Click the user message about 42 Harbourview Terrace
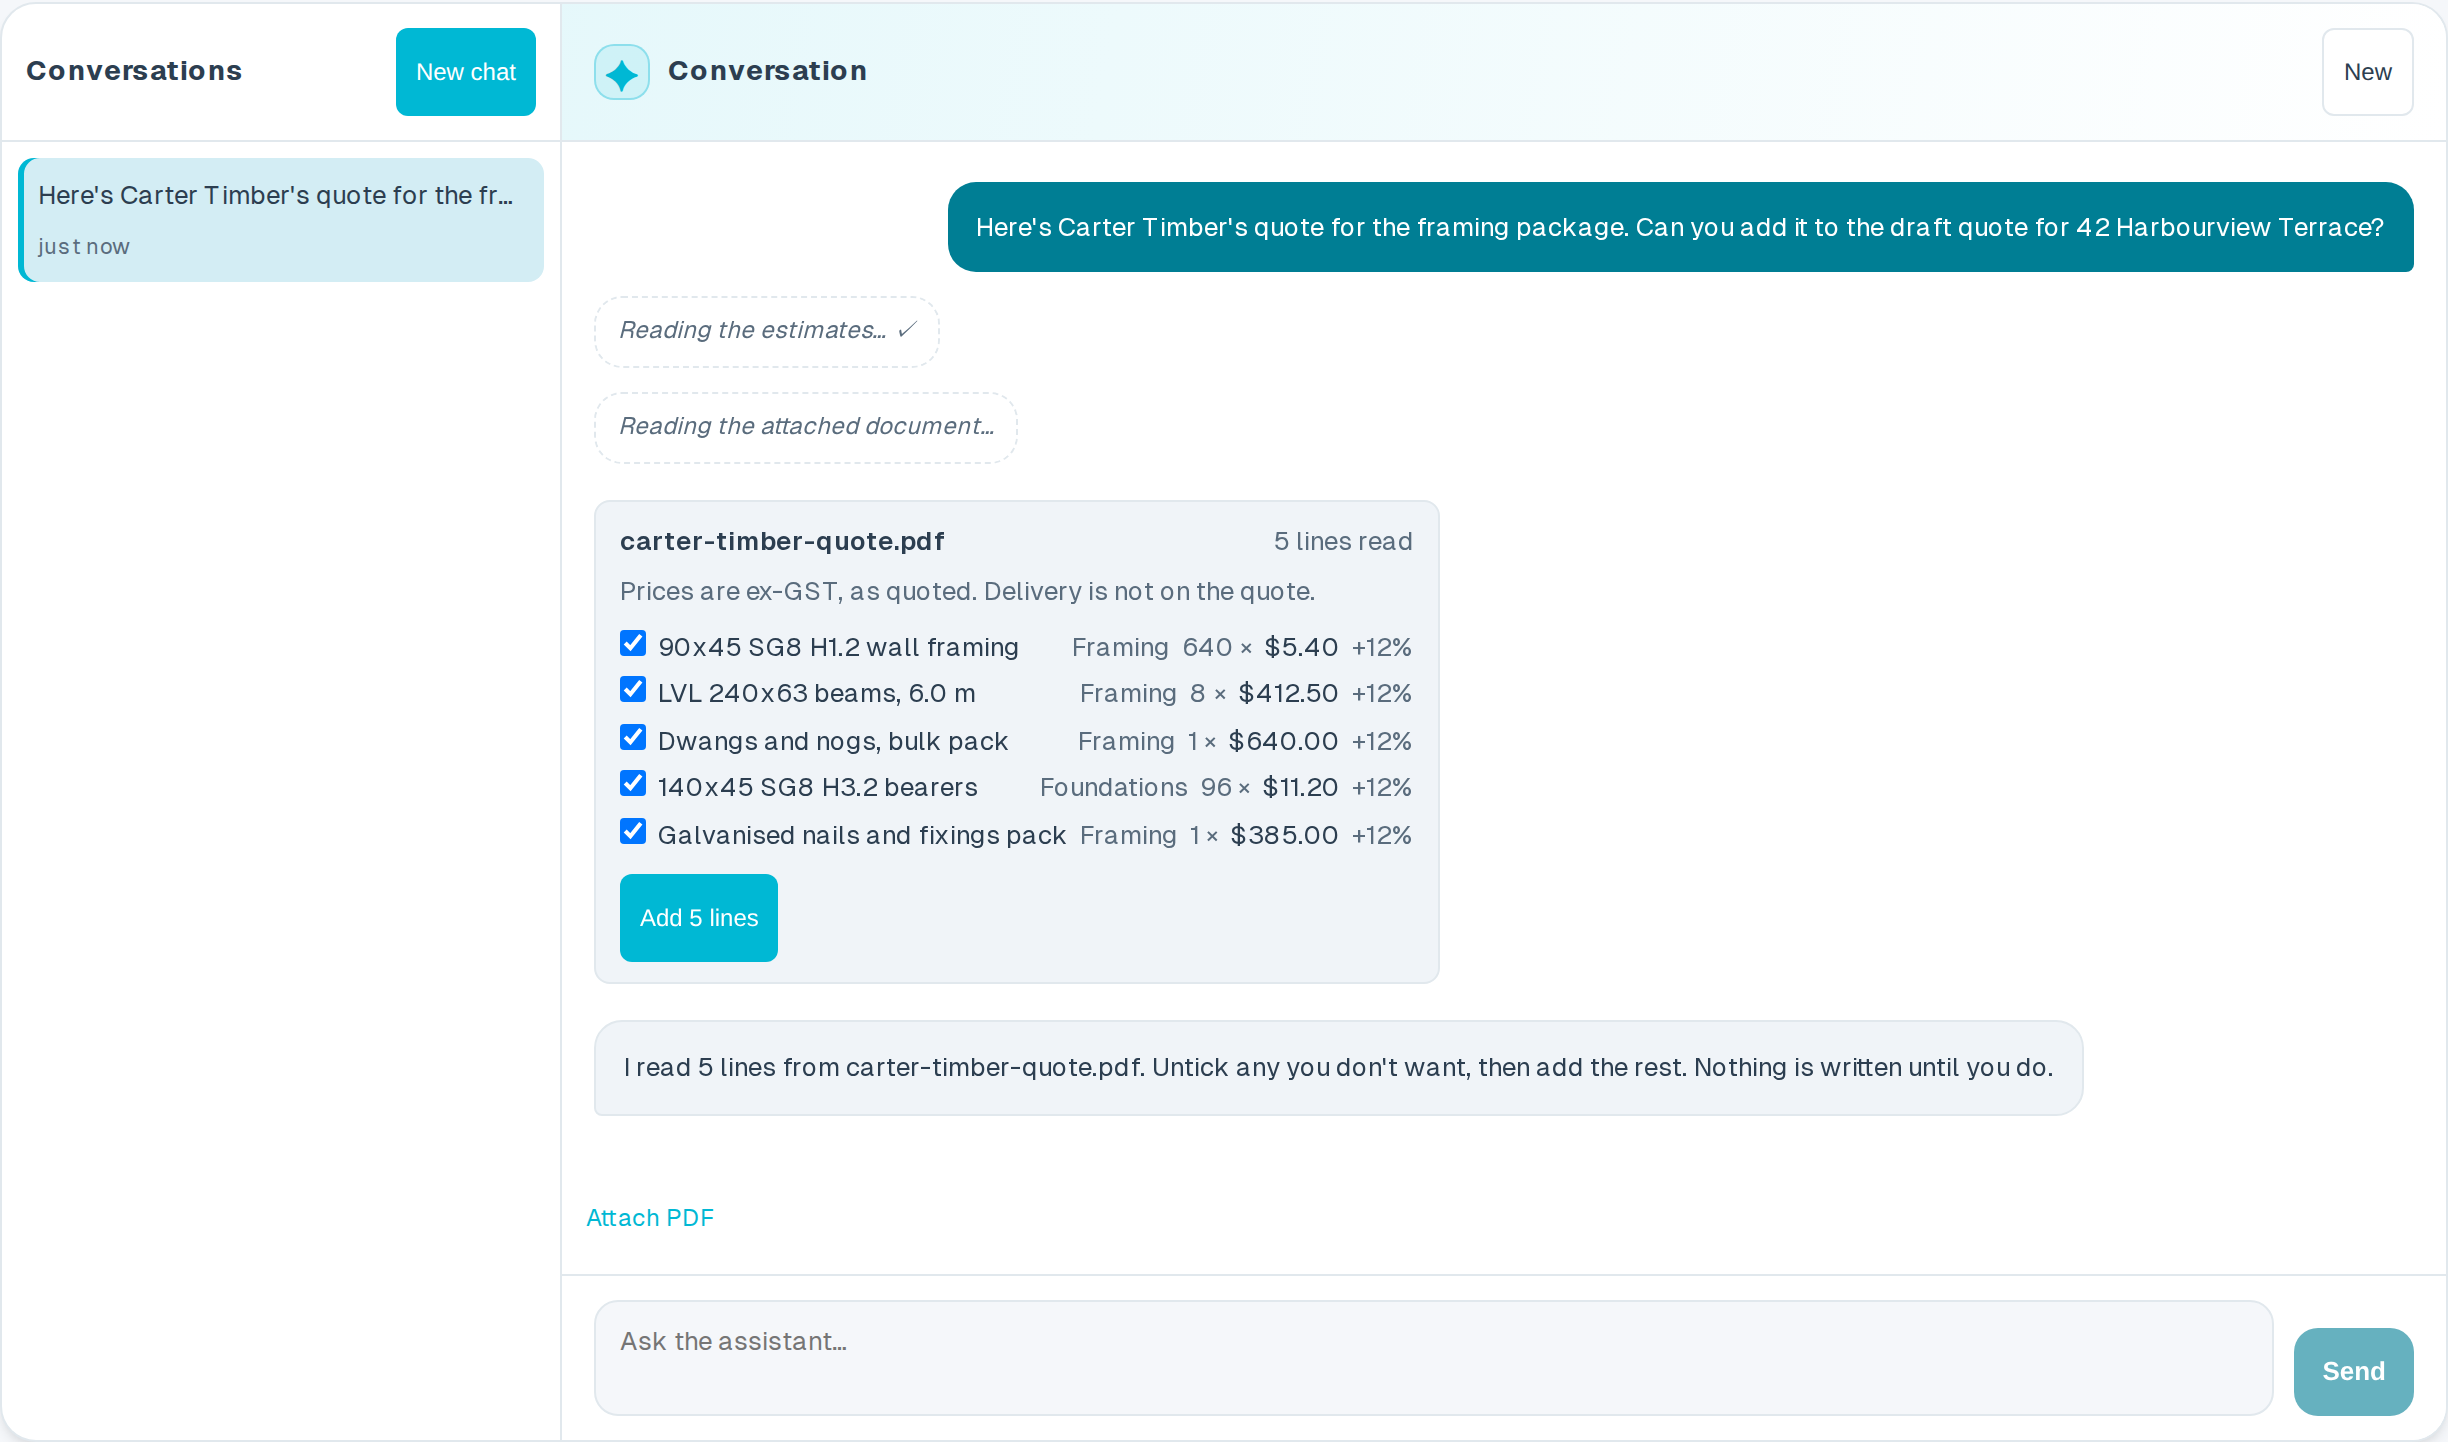Screen dimensions: 2448x1442 pyautogui.click(x=1680, y=227)
